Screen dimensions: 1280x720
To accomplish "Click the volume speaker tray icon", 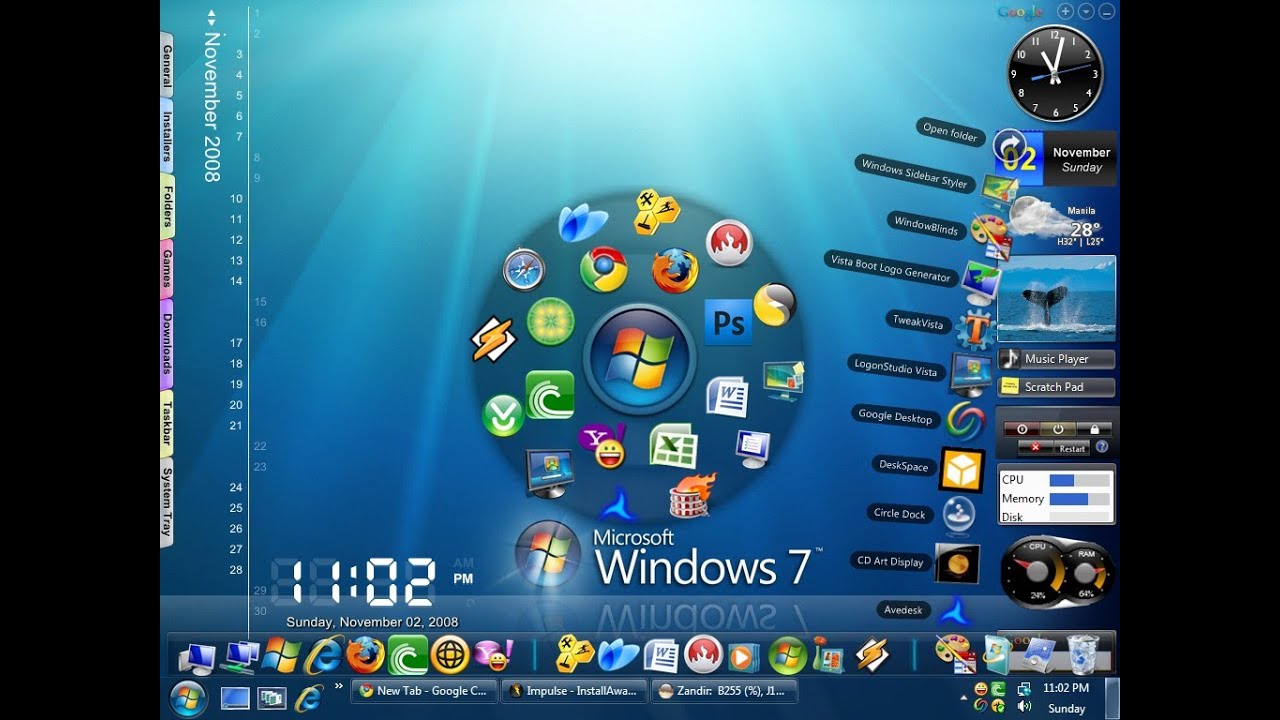I will pyautogui.click(x=1023, y=706).
